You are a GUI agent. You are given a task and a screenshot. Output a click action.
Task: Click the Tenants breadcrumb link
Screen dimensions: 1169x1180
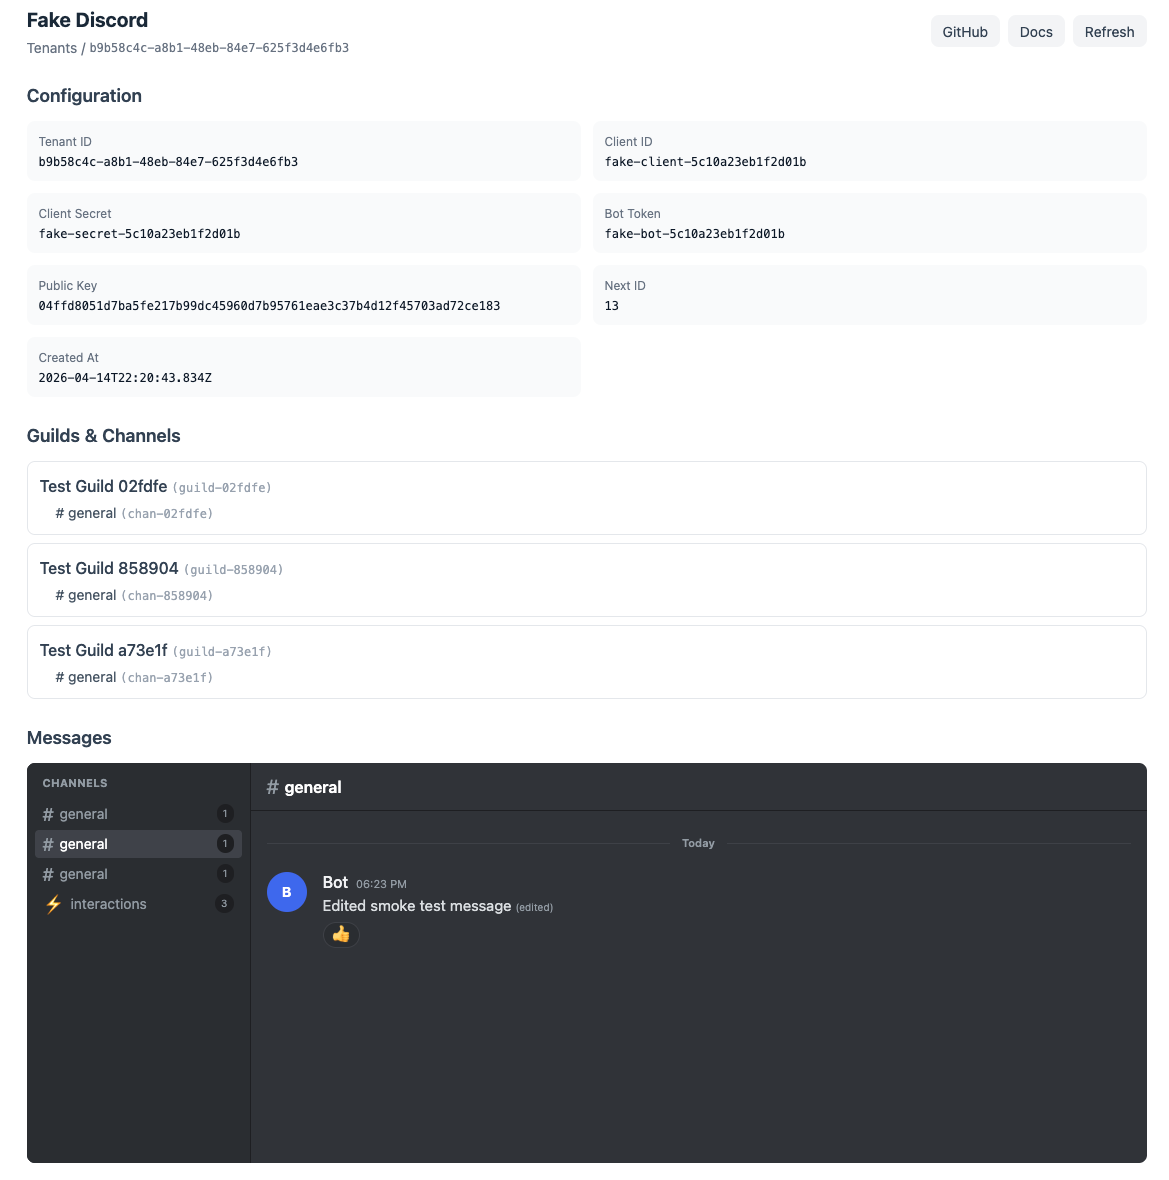point(51,47)
